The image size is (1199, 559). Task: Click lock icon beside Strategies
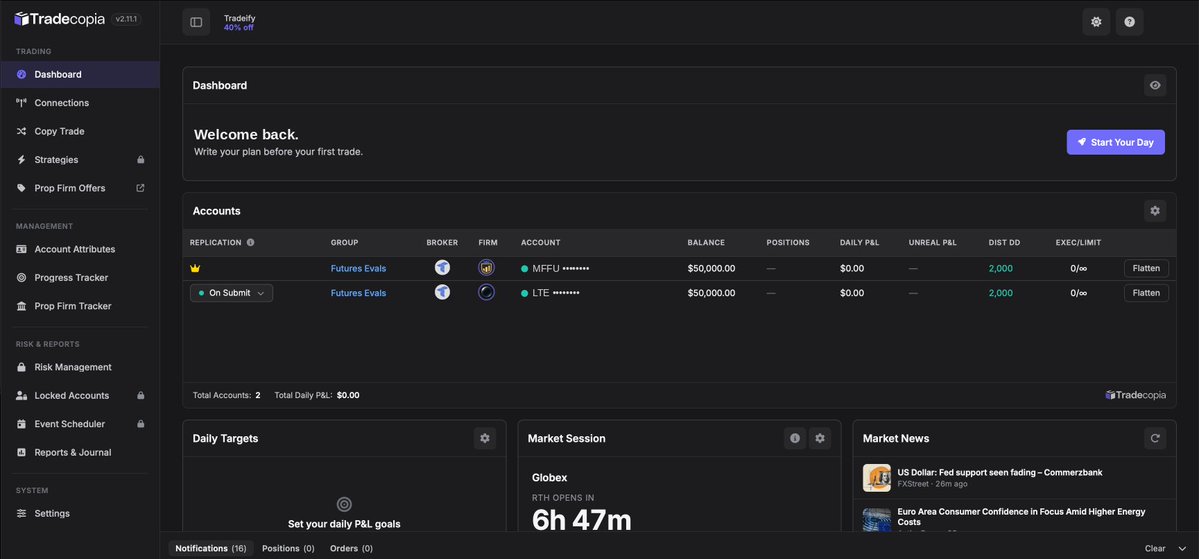[140, 160]
